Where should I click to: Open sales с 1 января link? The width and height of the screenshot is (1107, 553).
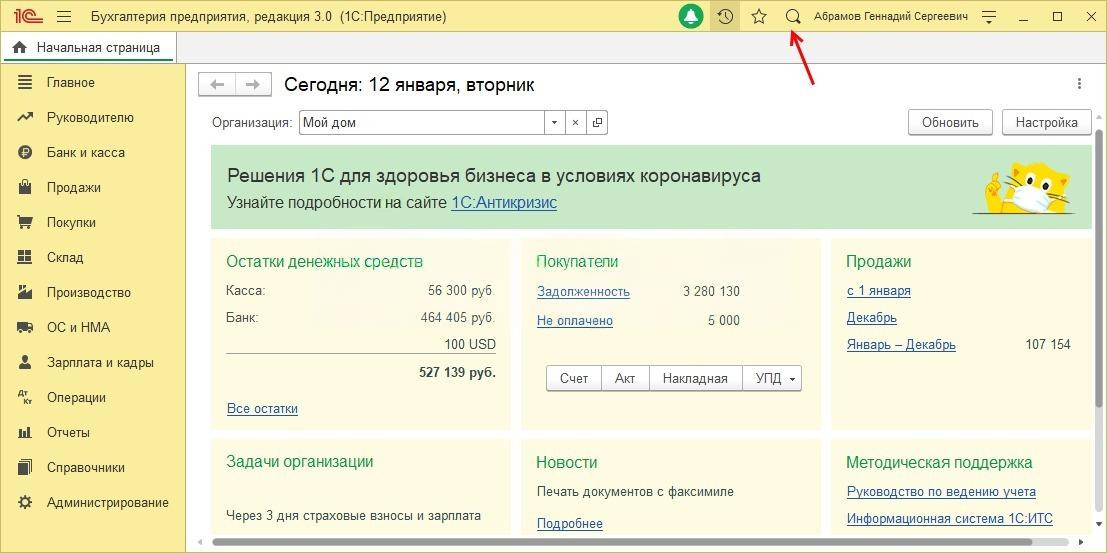coord(878,290)
